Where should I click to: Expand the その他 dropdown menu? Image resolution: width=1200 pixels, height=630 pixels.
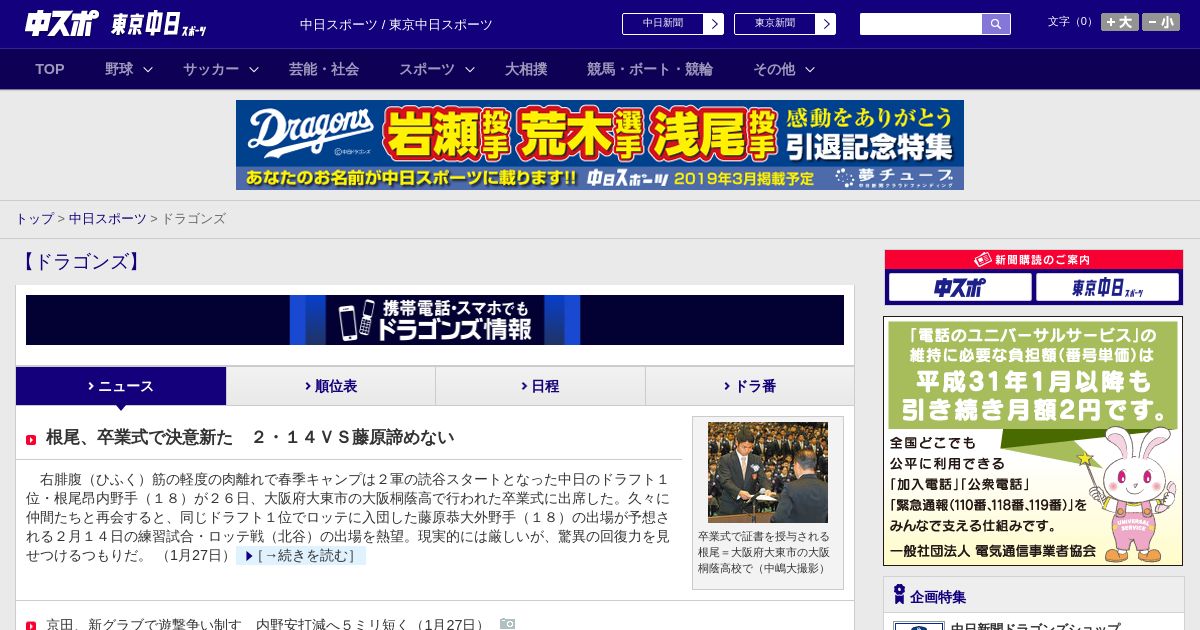[784, 69]
